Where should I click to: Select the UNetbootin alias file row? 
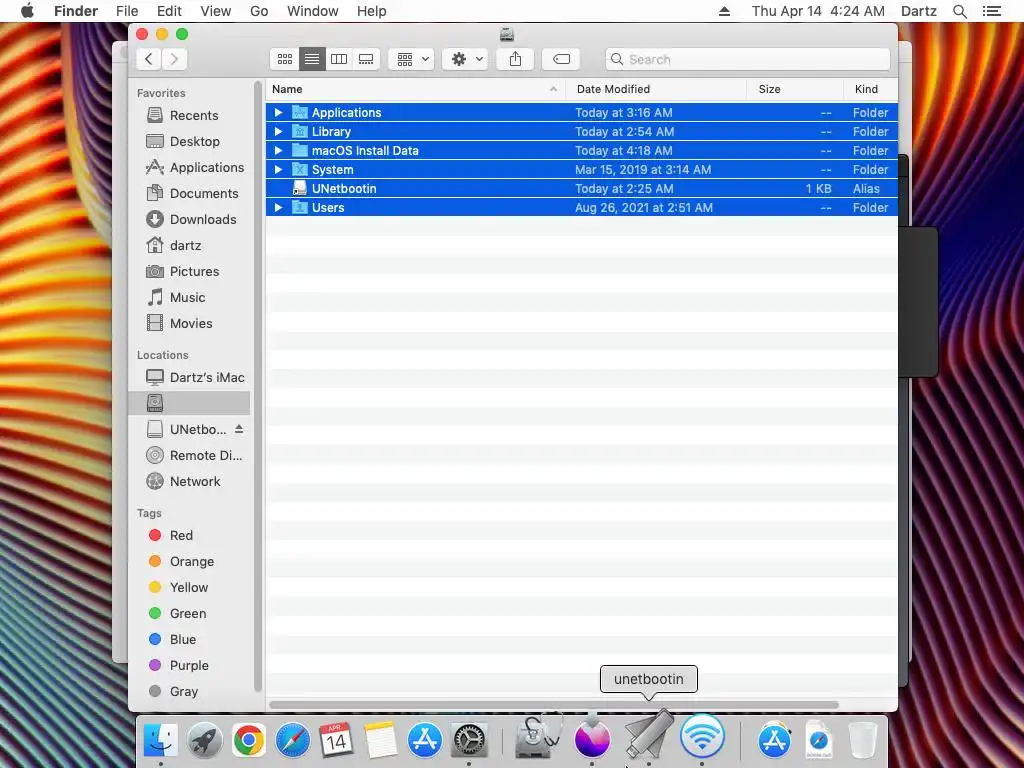click(581, 189)
